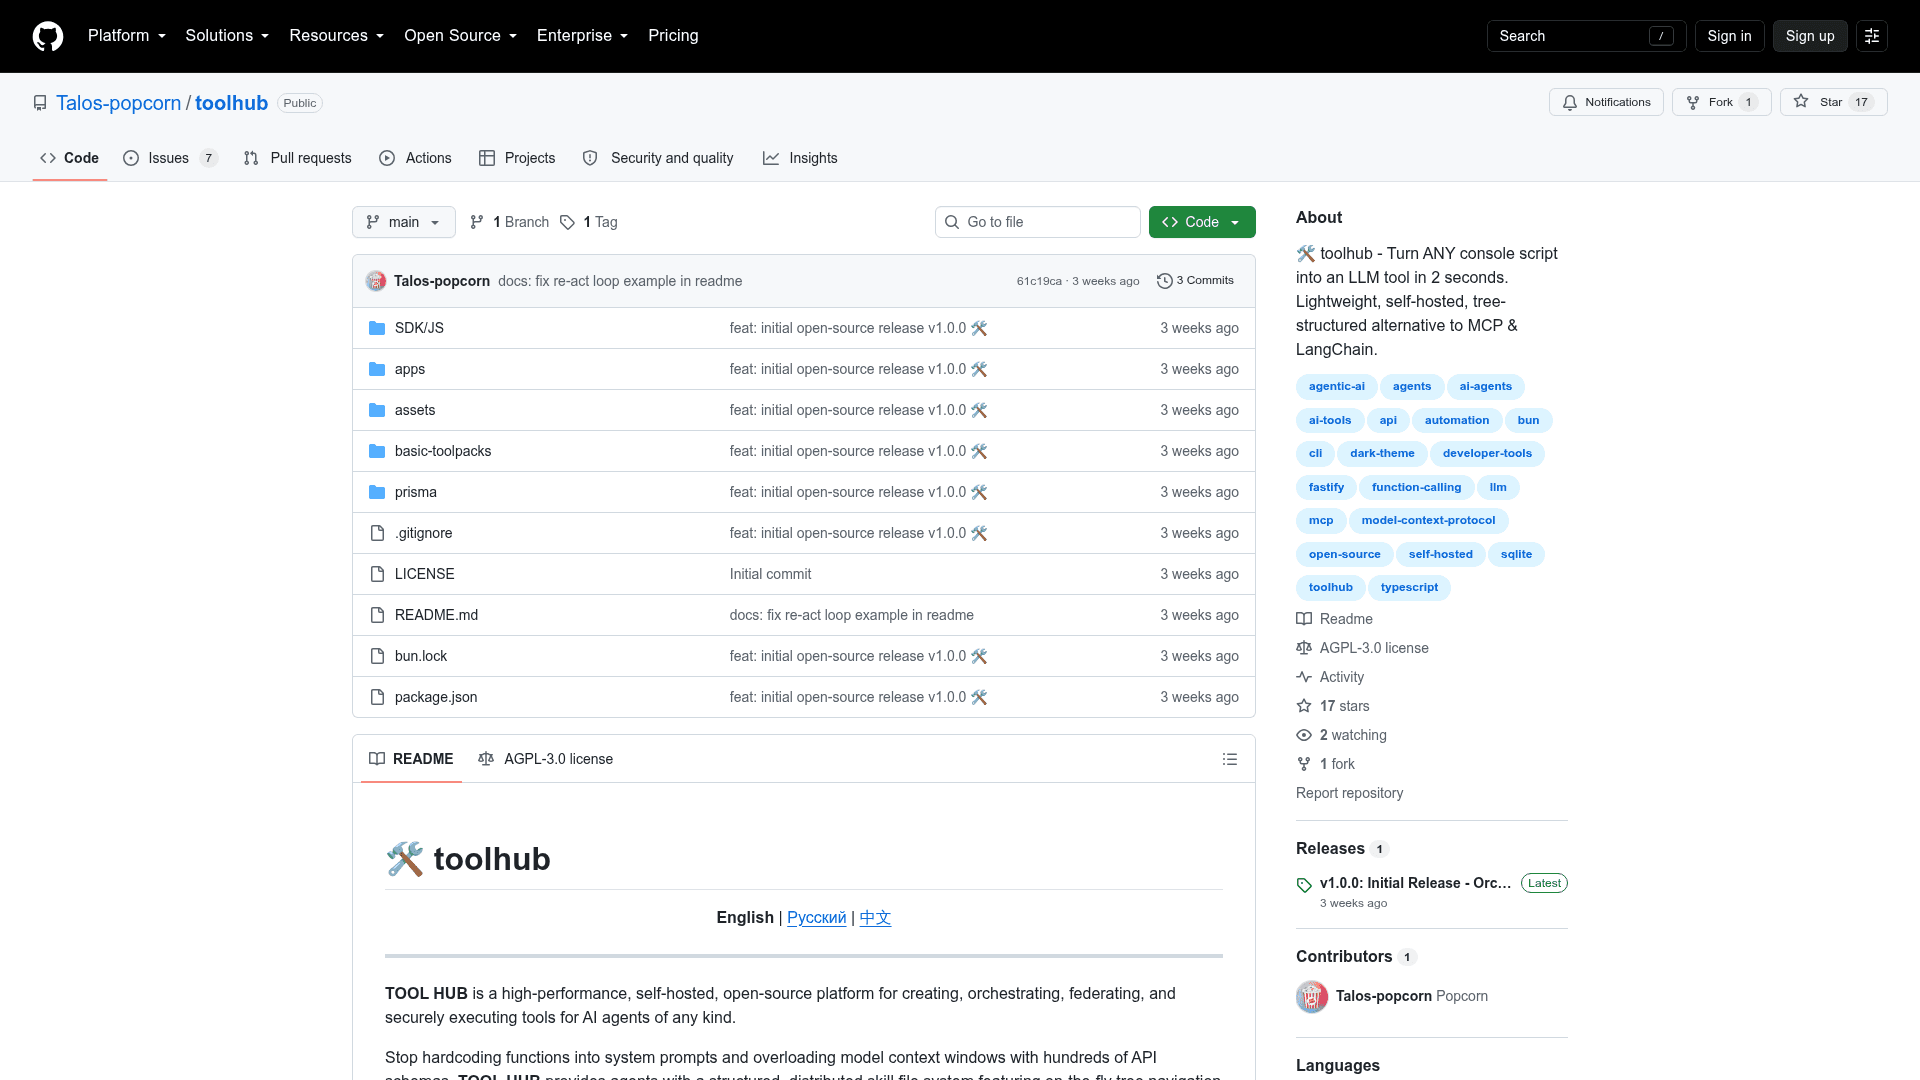View the 17 stars stargazers
The width and height of the screenshot is (1920, 1080).
click(x=1344, y=706)
